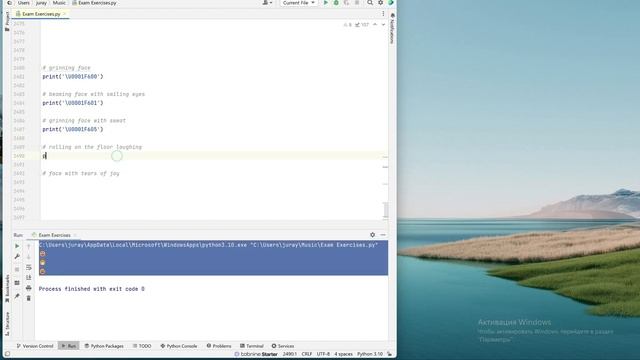This screenshot has height=360, width=640.
Task: Click the Music breadcrumb in the navigation bar
Action: point(59,3)
